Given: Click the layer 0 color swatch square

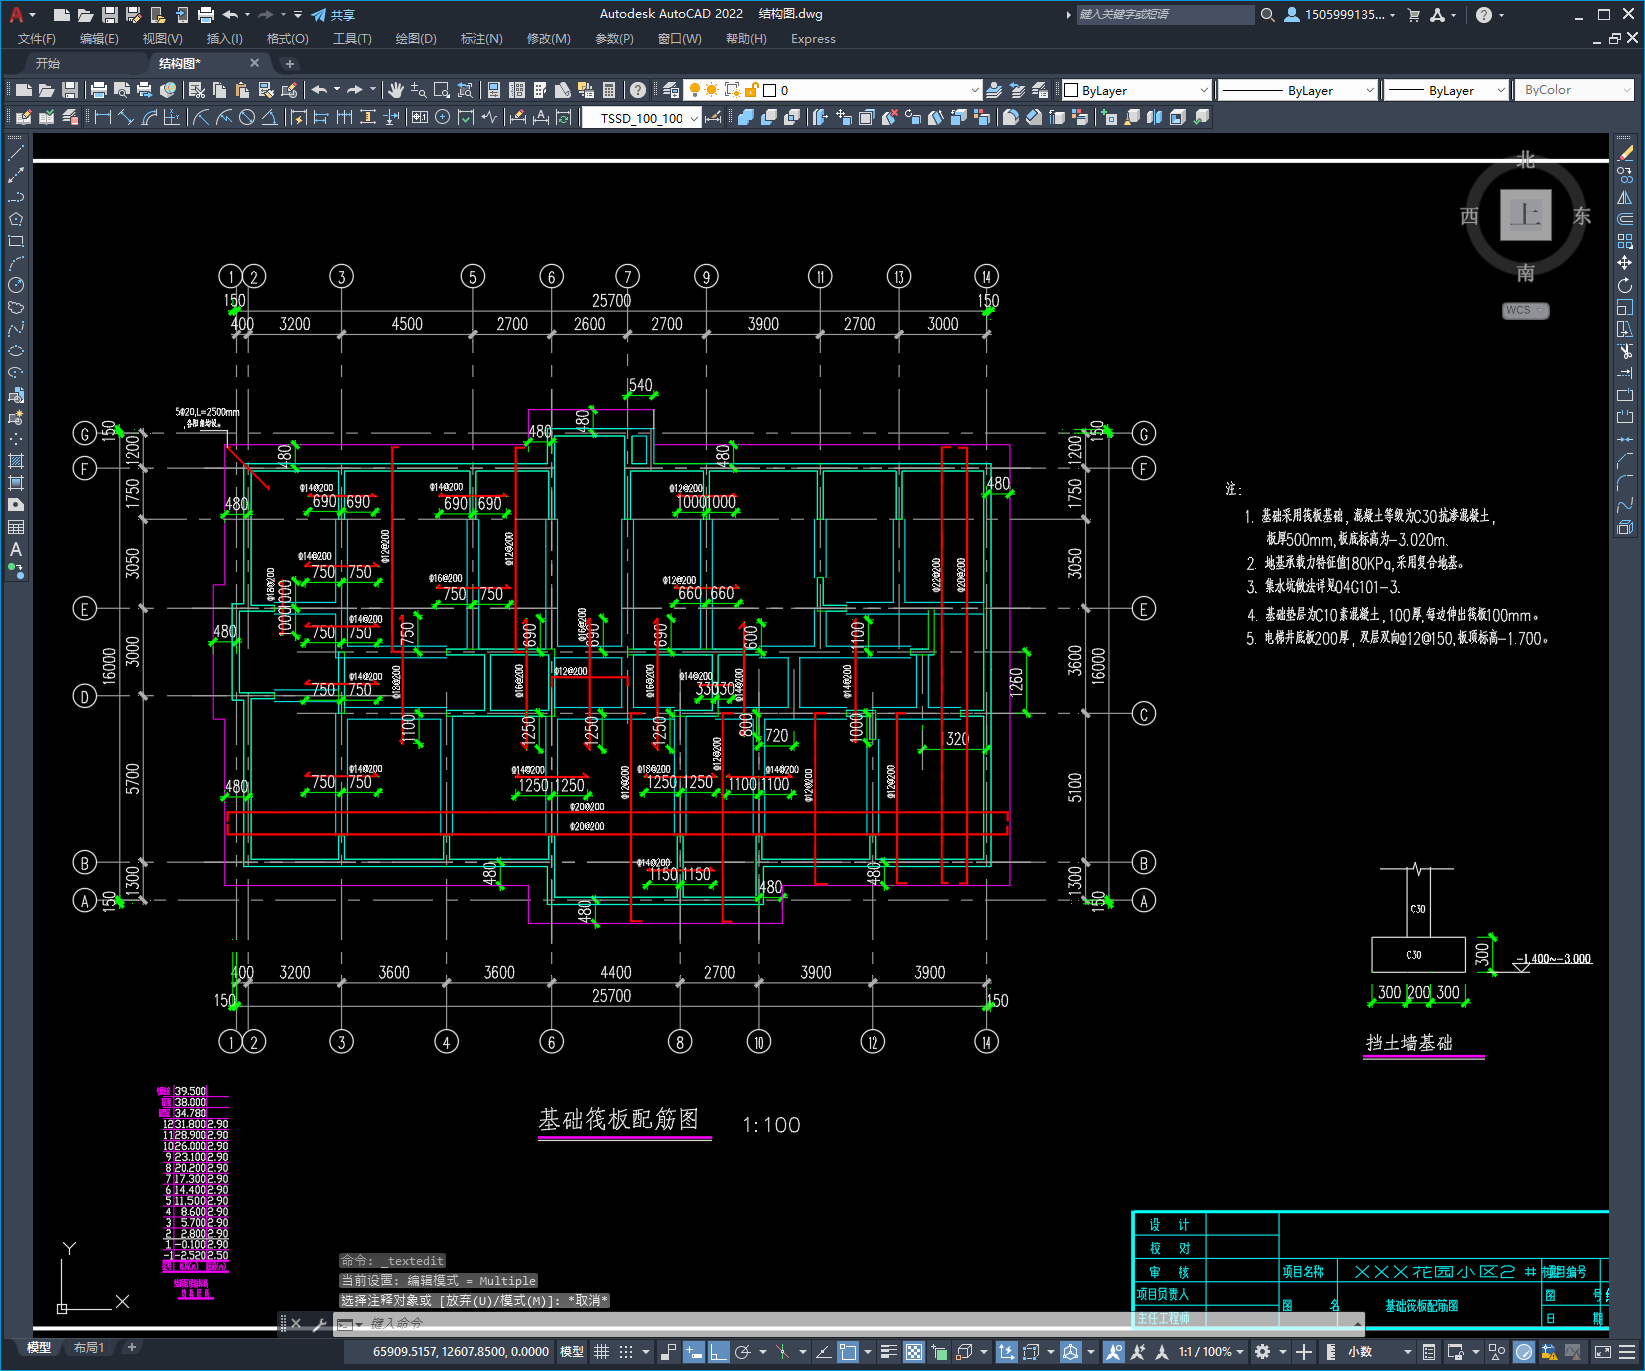Looking at the screenshot, I should pyautogui.click(x=770, y=90).
